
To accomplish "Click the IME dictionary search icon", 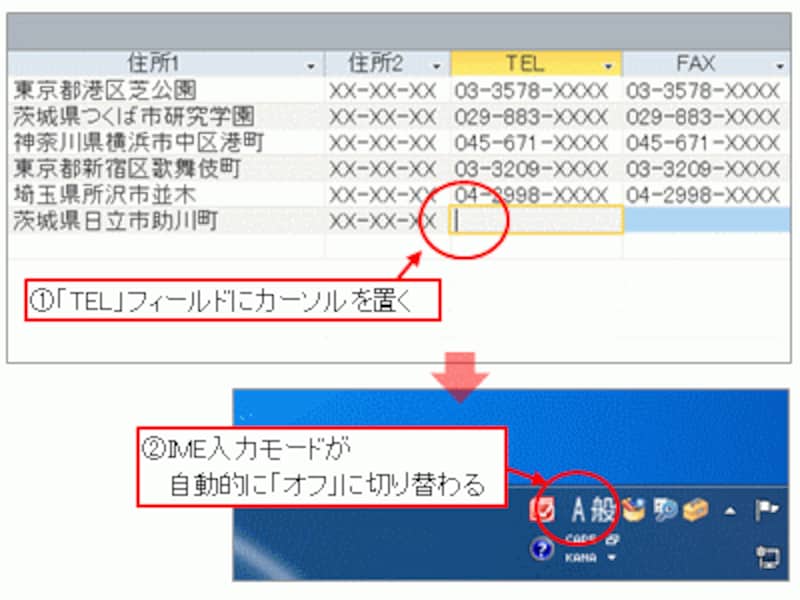I will click(x=665, y=509).
